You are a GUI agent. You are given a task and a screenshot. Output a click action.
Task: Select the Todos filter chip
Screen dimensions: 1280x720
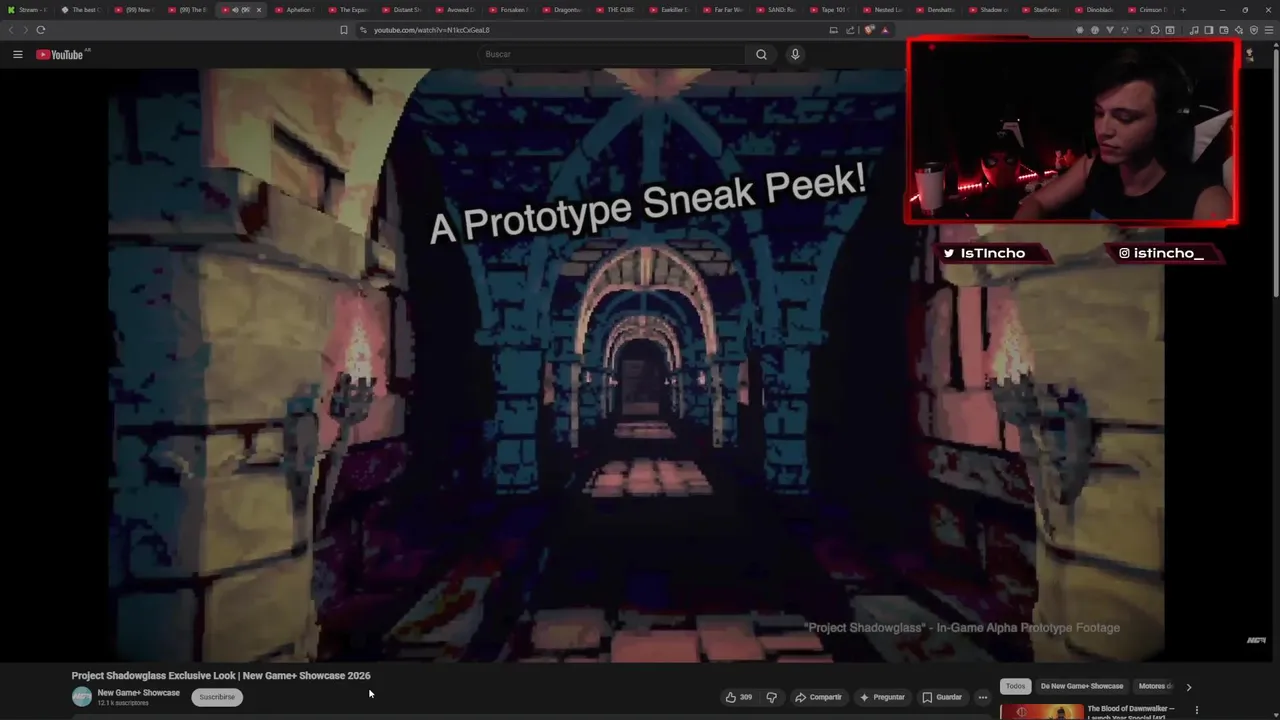pyautogui.click(x=1015, y=686)
